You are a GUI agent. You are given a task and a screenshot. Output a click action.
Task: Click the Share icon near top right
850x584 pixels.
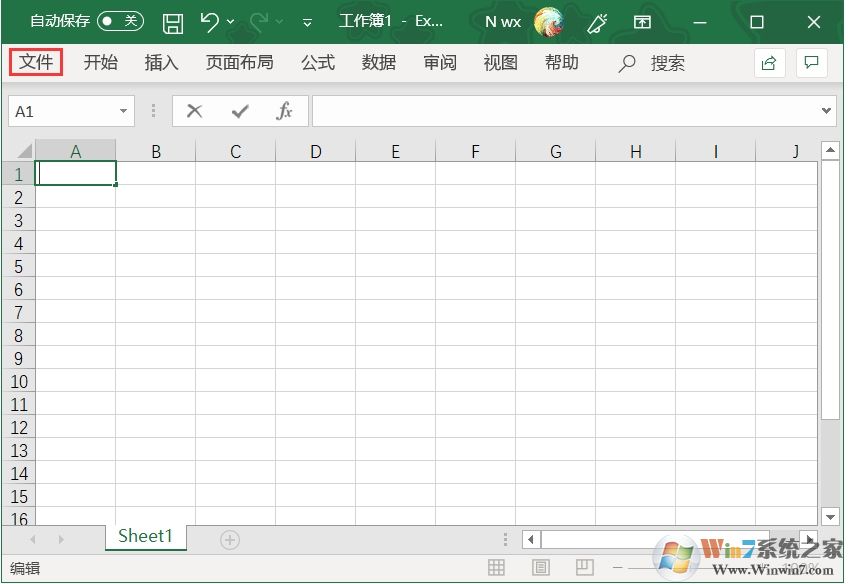point(768,62)
